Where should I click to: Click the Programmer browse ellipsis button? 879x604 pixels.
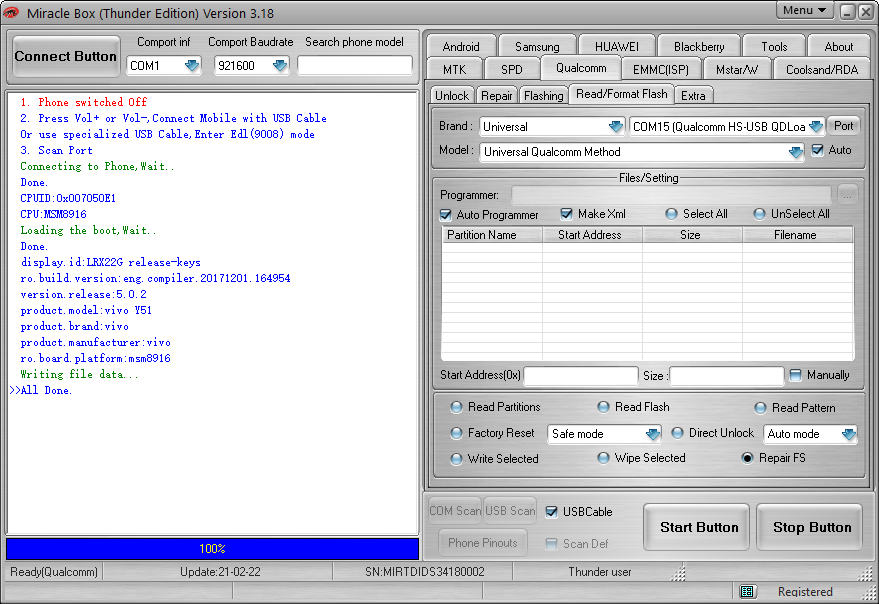click(847, 195)
